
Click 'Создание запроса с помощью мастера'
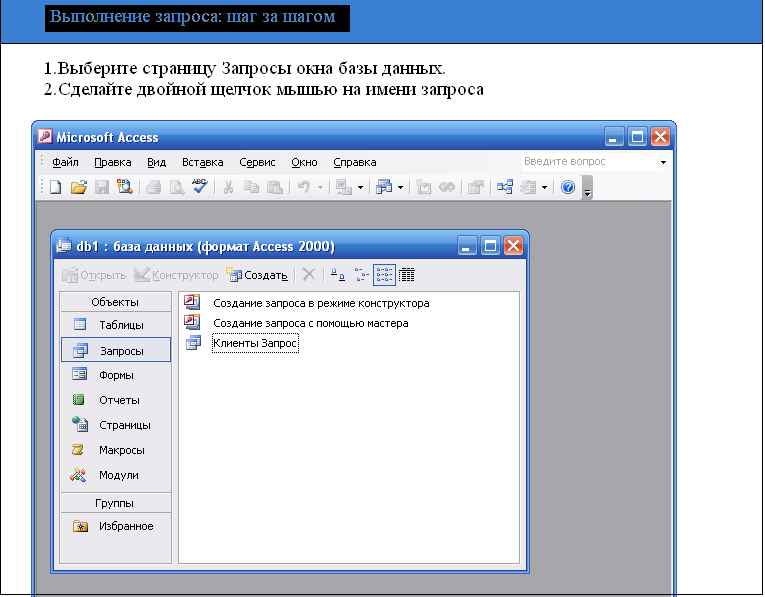pos(296,323)
